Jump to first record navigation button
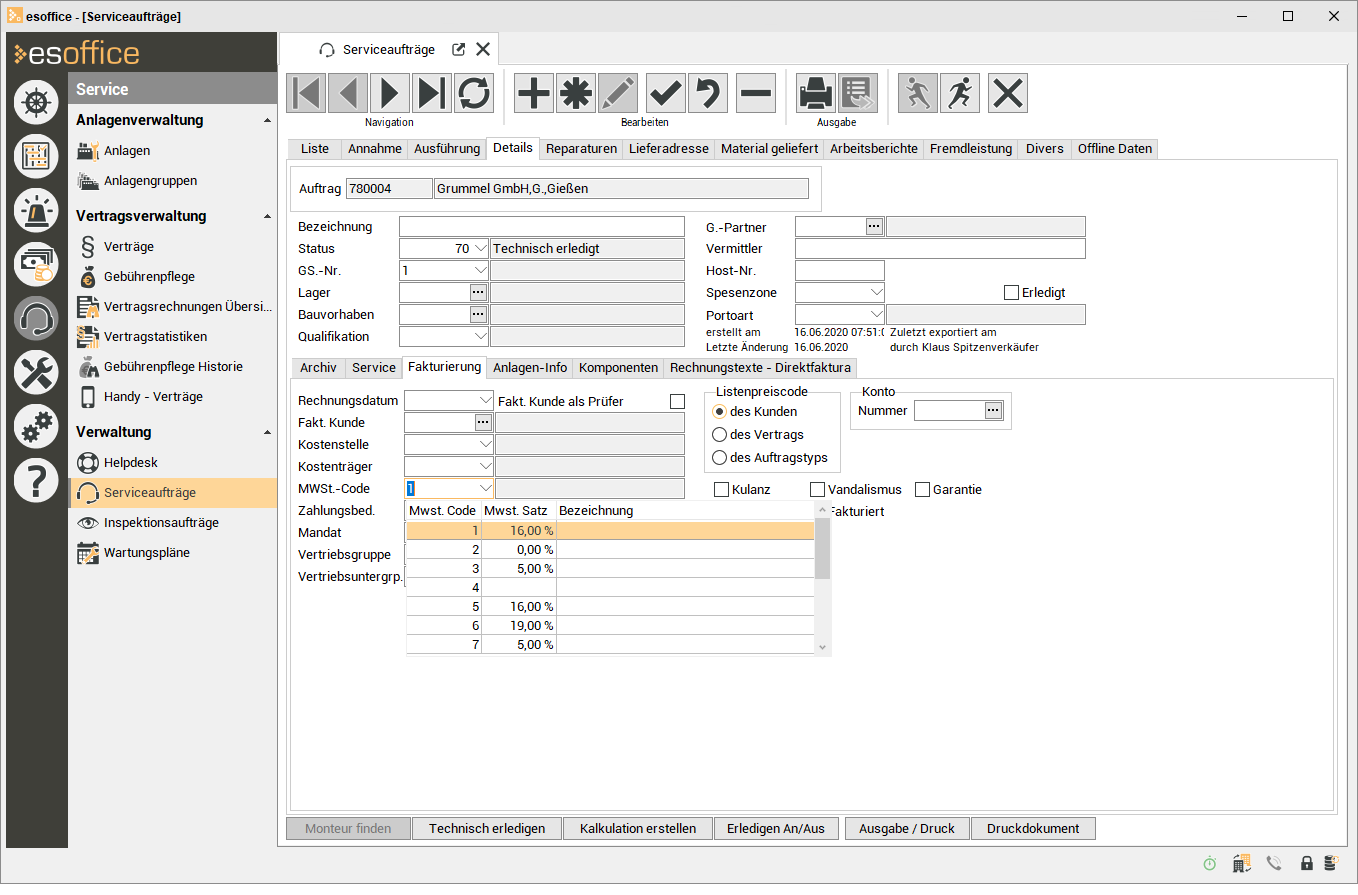 click(306, 93)
